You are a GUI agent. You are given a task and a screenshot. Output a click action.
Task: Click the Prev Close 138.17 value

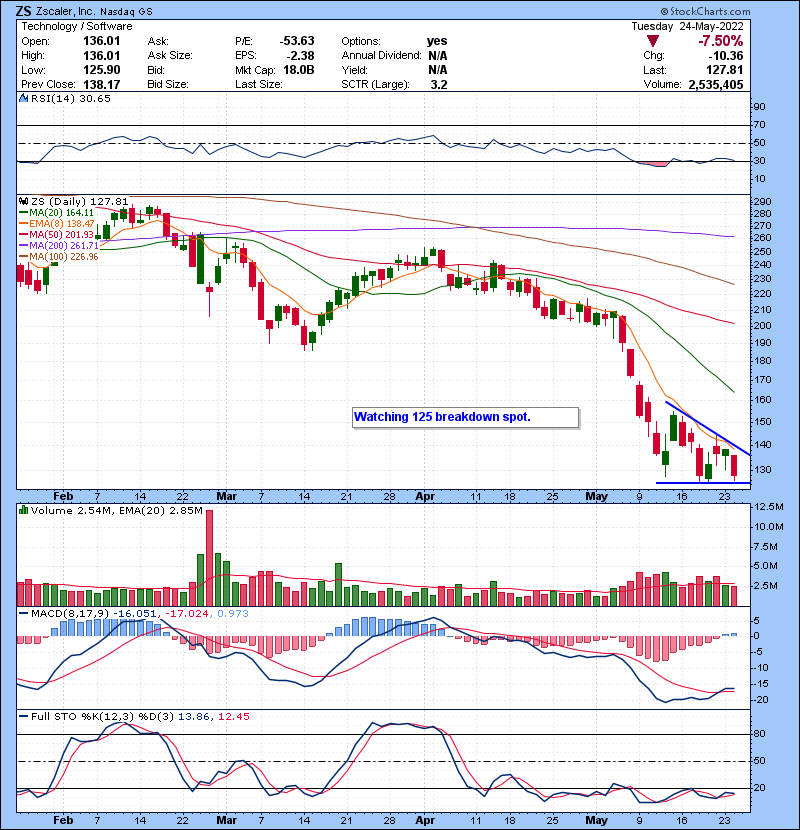tap(102, 84)
